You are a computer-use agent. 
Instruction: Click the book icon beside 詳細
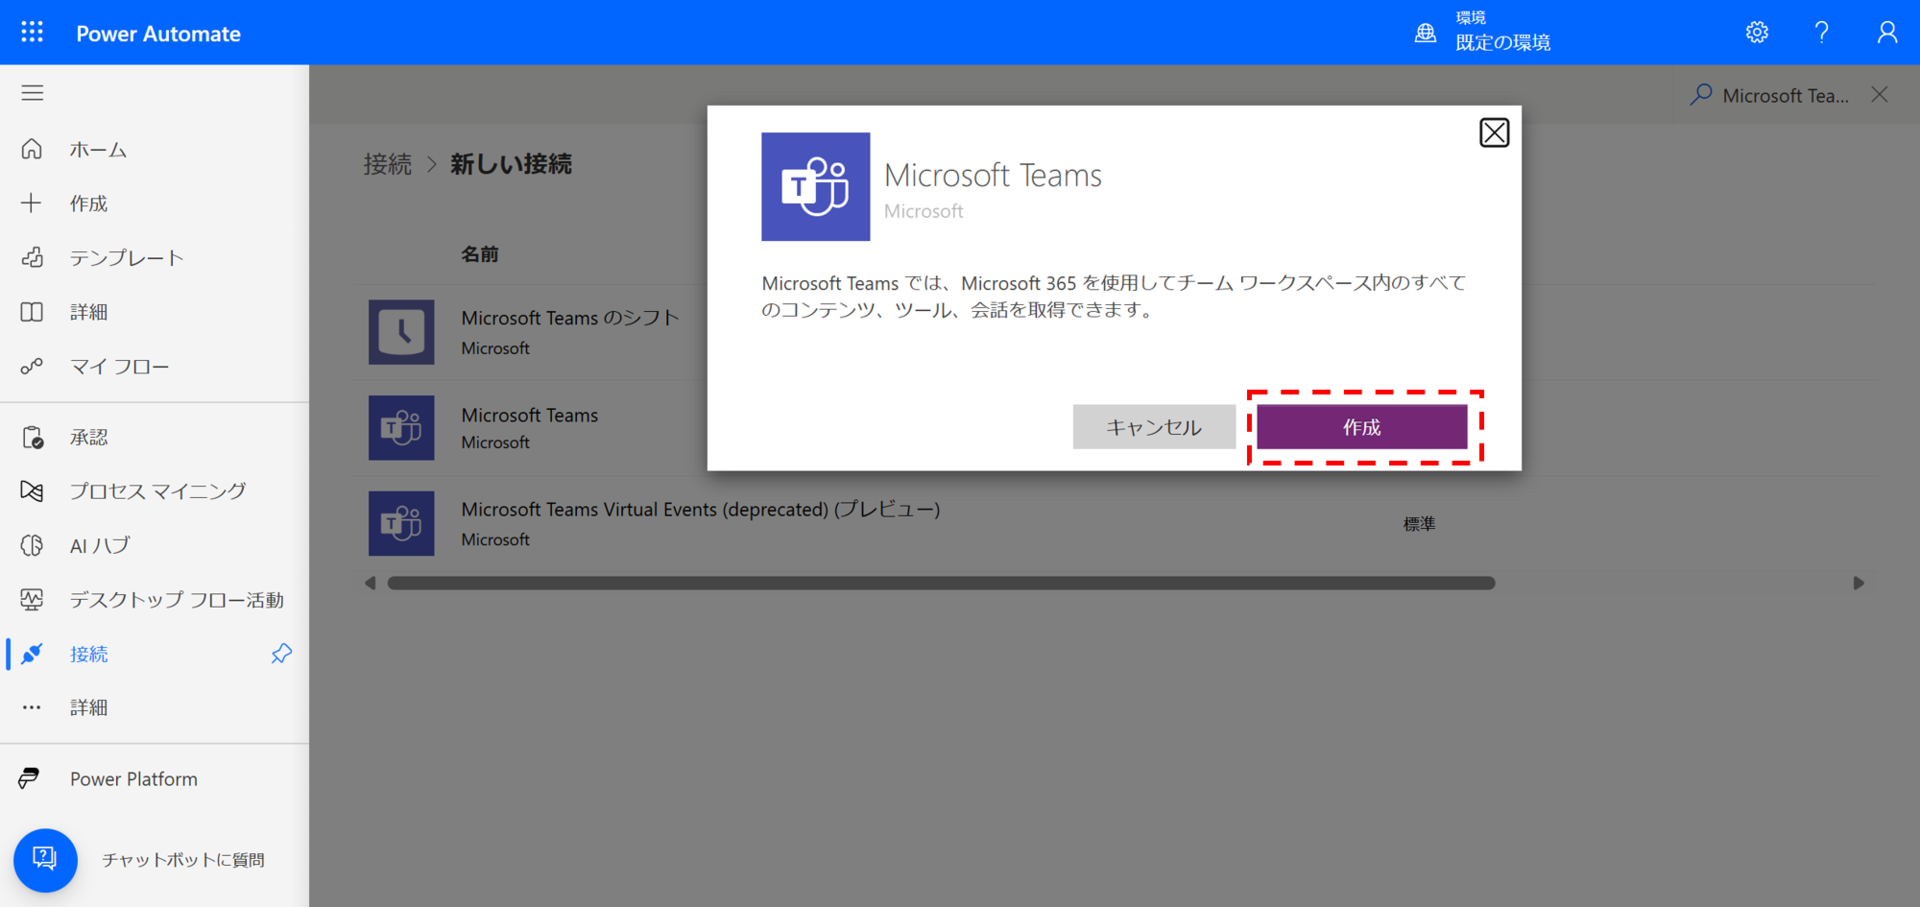tap(32, 312)
